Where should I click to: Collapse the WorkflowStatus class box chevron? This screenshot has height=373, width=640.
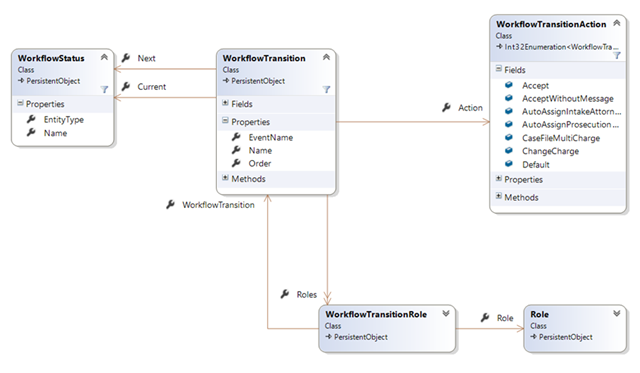(x=104, y=57)
